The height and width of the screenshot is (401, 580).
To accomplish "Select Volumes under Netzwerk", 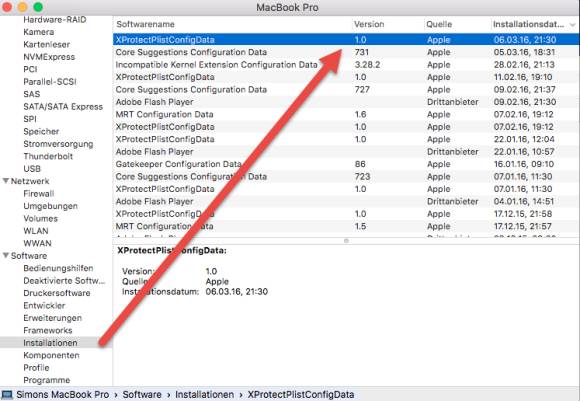I will click(x=40, y=218).
